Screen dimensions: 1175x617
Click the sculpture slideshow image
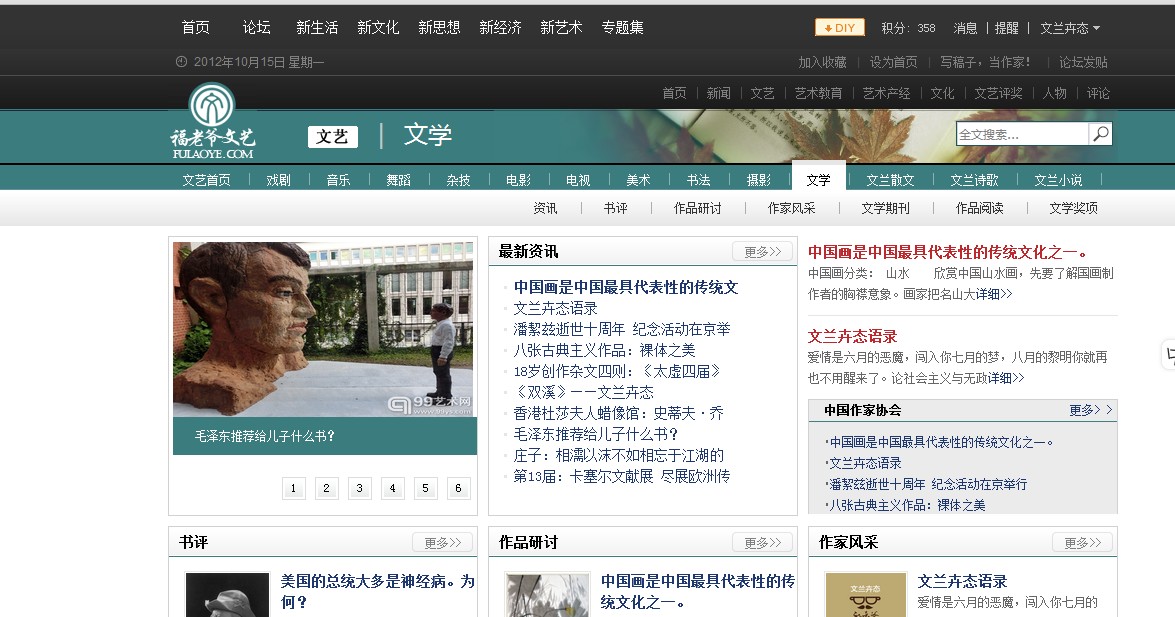pyautogui.click(x=324, y=329)
